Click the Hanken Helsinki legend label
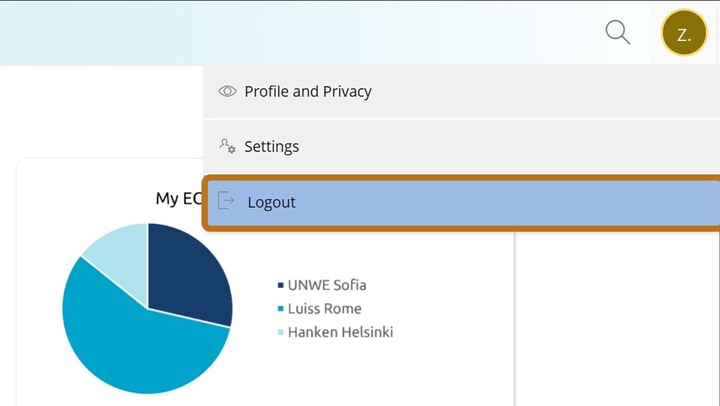The image size is (720, 406). click(340, 332)
